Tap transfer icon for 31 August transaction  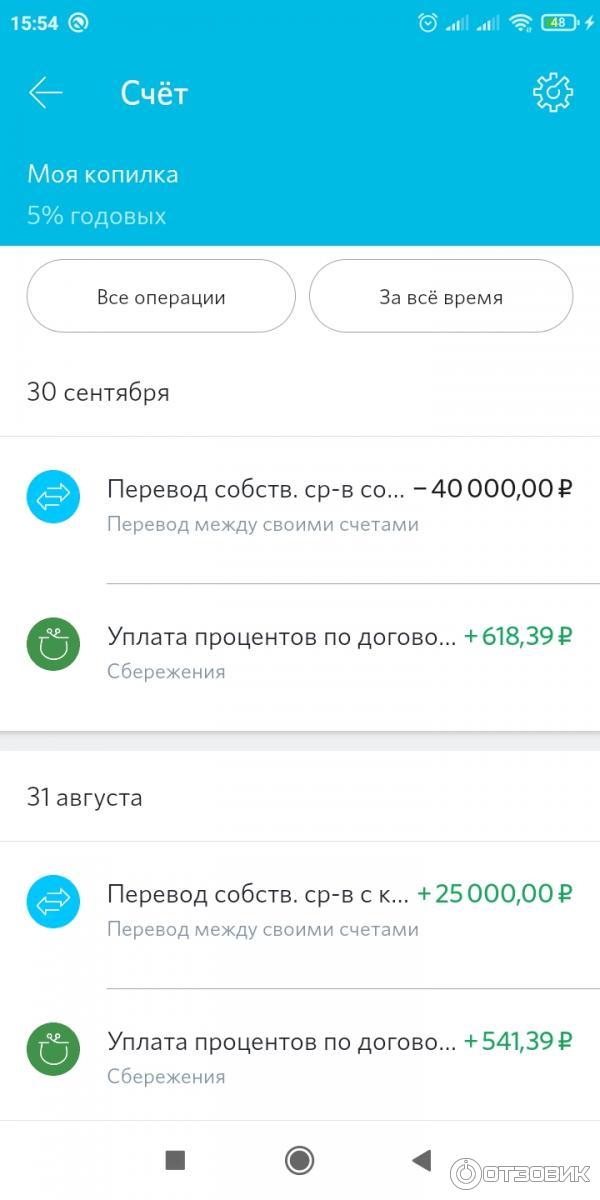click(53, 902)
